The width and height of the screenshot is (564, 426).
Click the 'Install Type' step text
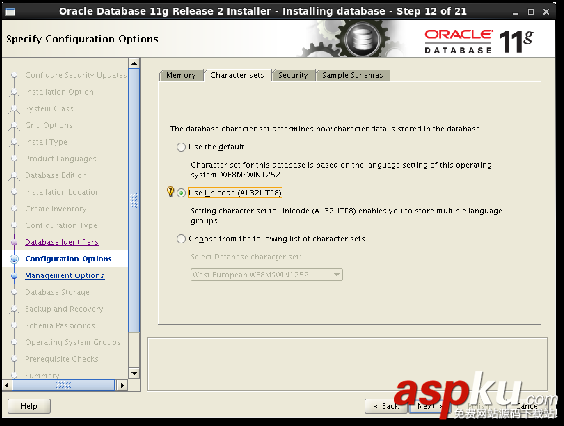point(46,142)
